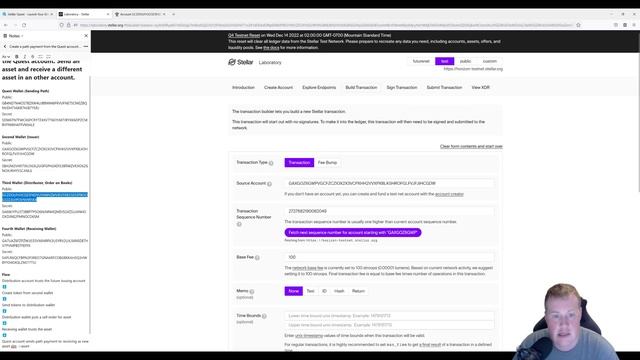Go forward with the browser forward arrow
Viewport: 640px width, 360px height.
click(x=15, y=25)
